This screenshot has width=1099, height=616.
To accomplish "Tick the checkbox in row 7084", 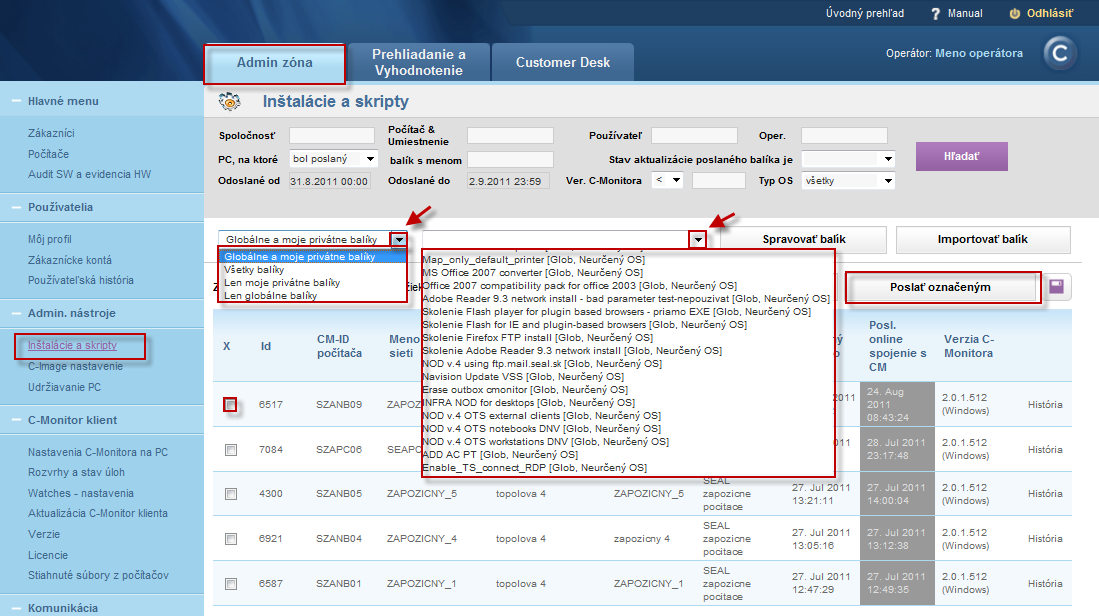I will click(x=231, y=450).
